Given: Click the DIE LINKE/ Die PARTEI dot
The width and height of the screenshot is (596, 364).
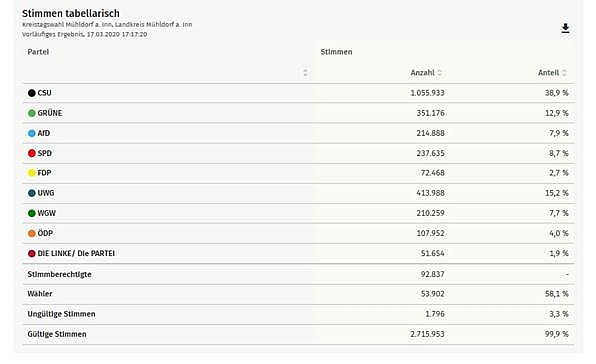Looking at the screenshot, I should pos(32,253).
